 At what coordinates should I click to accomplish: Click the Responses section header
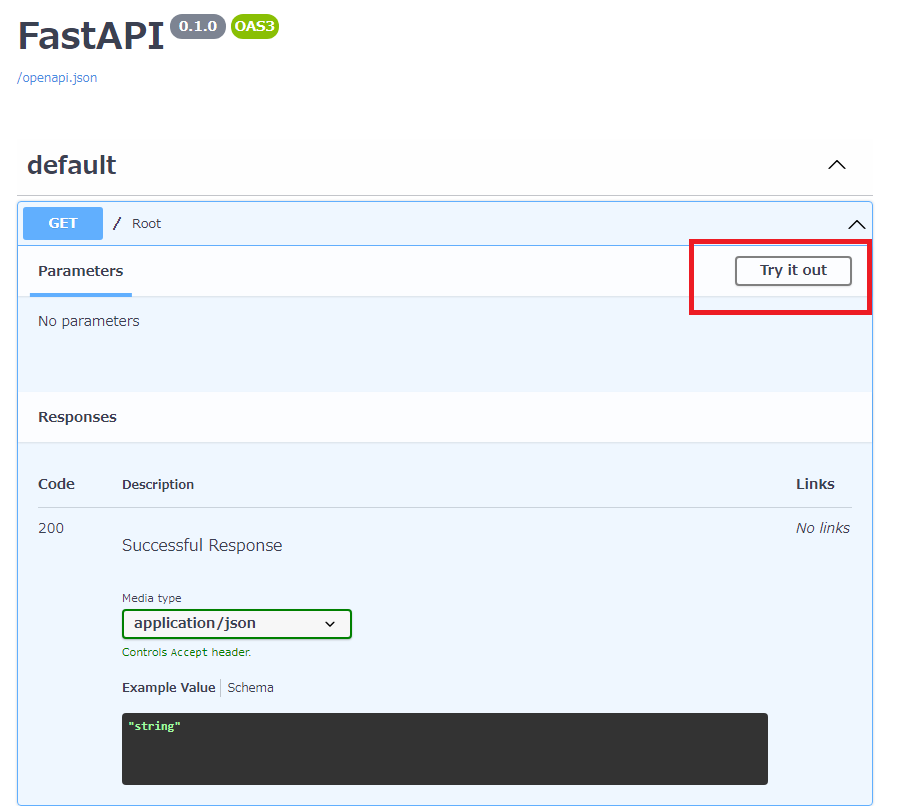[77, 417]
